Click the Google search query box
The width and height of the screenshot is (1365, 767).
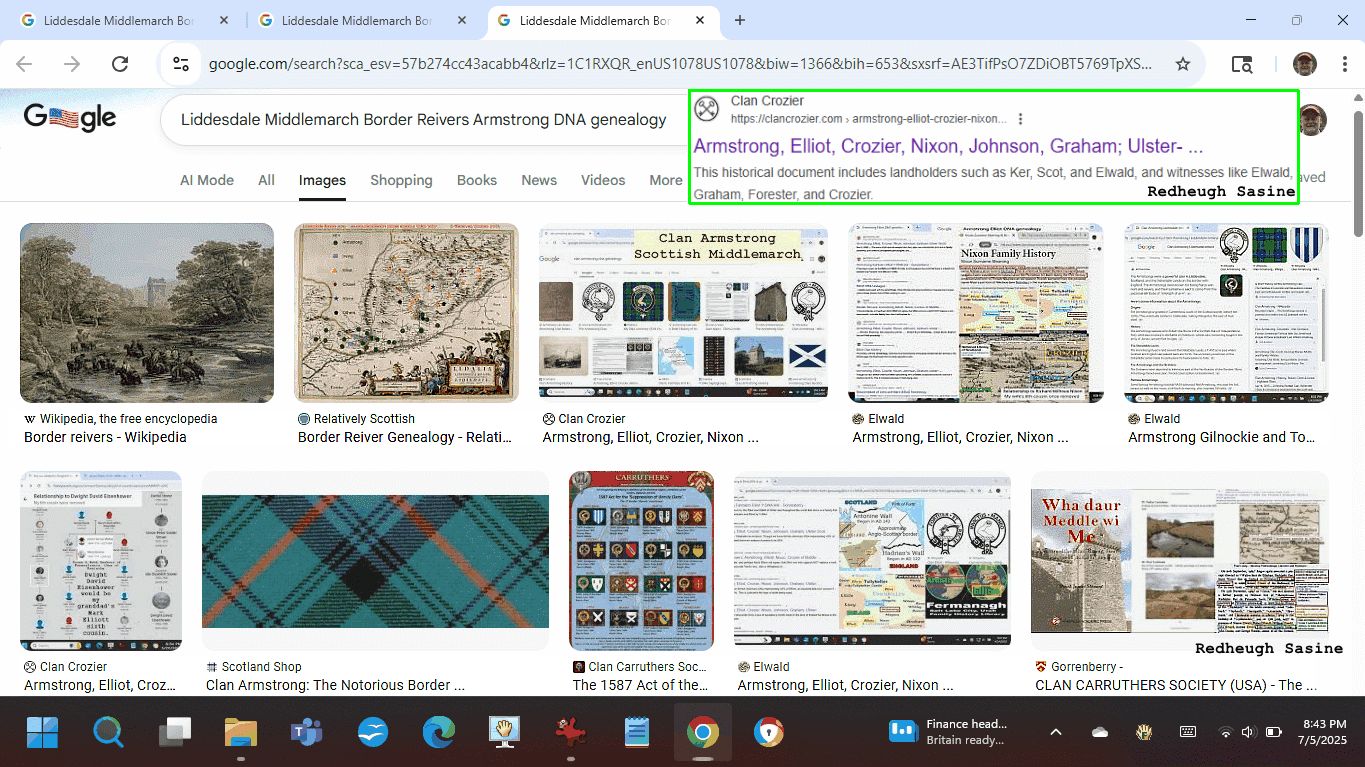pyautogui.click(x=423, y=120)
